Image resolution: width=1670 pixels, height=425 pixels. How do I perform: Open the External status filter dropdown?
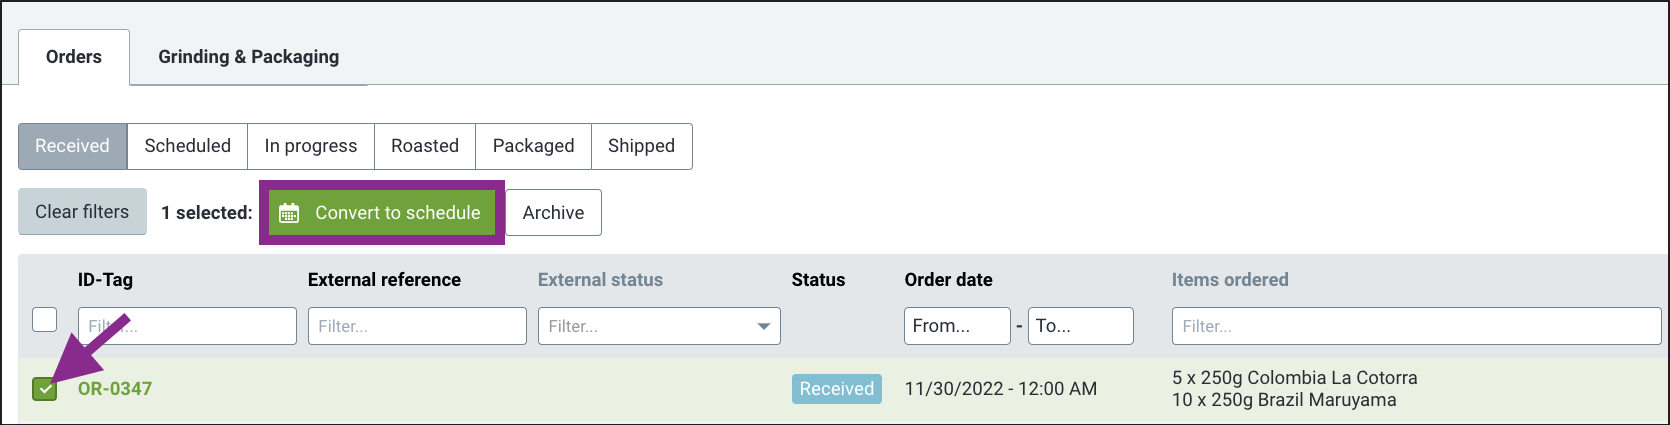[659, 326]
